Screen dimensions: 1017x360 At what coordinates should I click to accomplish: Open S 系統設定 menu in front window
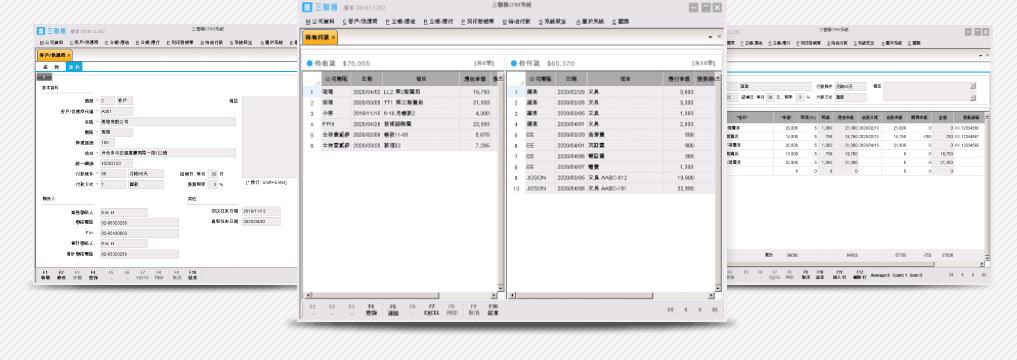click(553, 21)
